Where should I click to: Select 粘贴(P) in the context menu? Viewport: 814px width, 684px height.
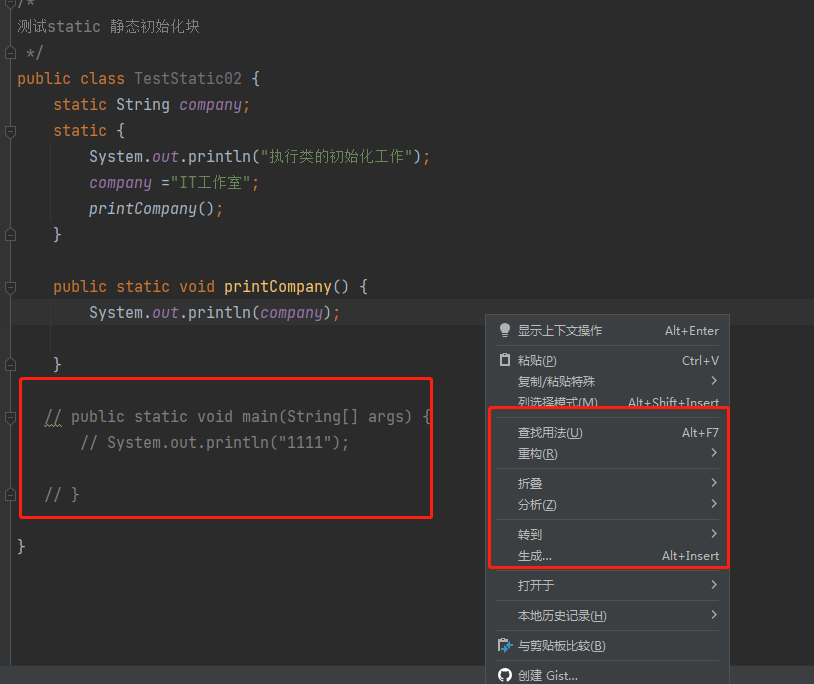point(607,360)
